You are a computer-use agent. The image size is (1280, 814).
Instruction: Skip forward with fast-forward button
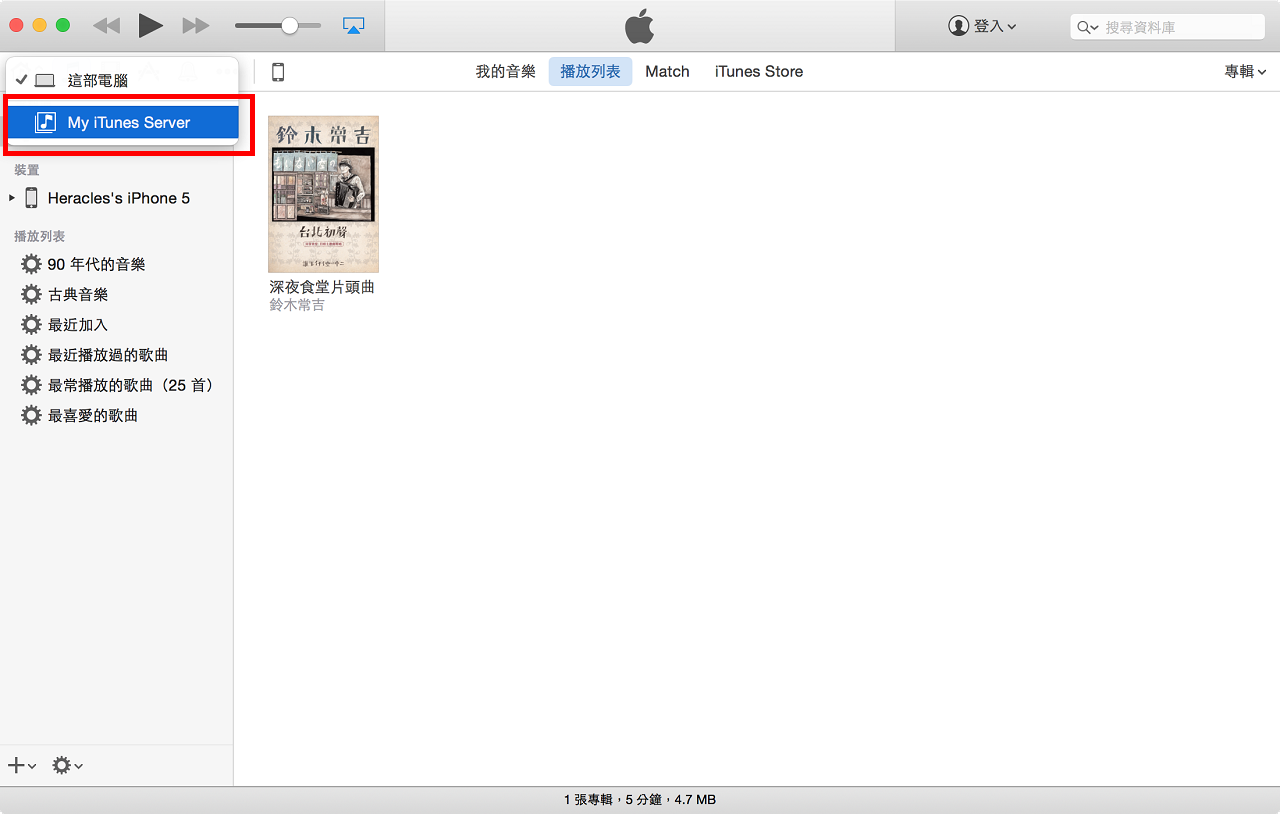click(196, 26)
